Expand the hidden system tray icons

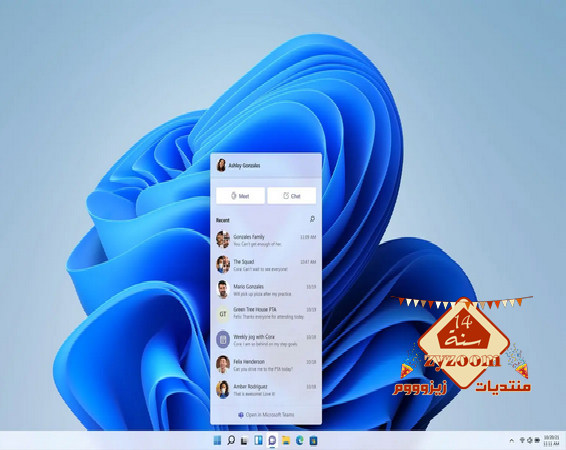(511, 440)
